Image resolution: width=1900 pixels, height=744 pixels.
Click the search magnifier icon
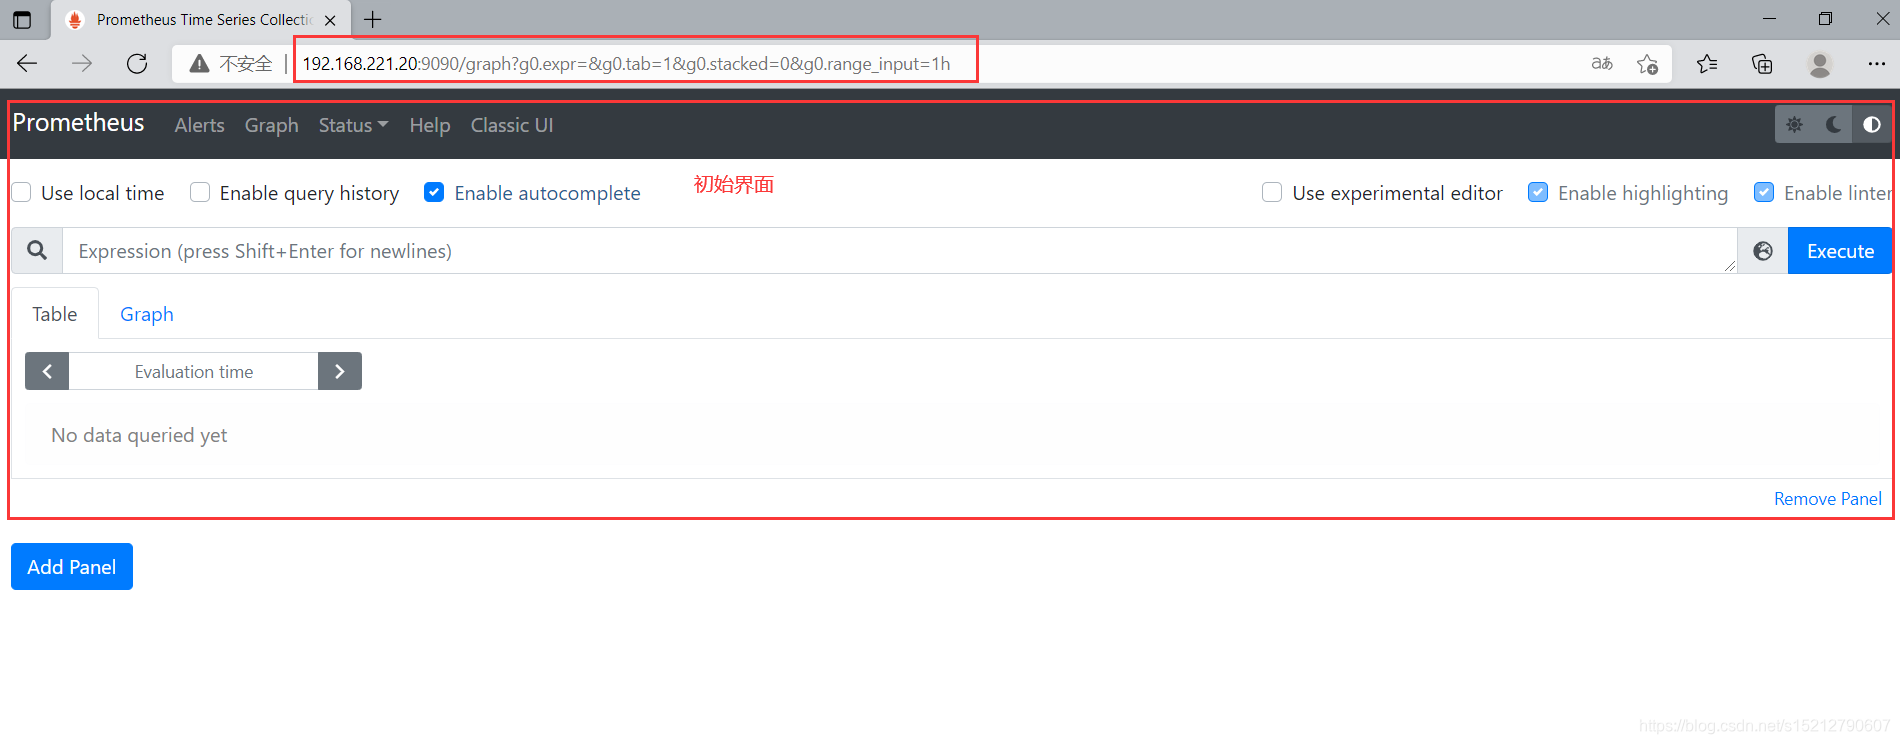(37, 251)
